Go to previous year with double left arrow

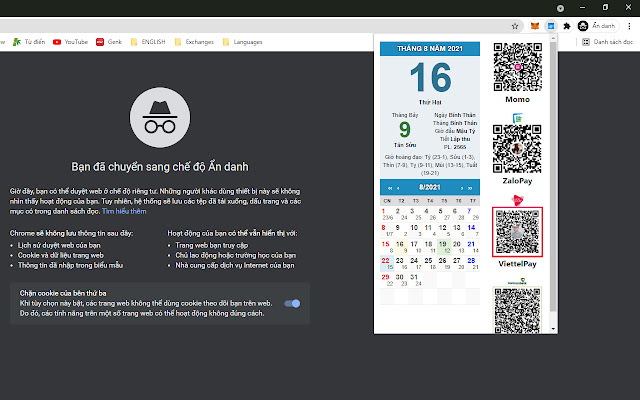390,188
